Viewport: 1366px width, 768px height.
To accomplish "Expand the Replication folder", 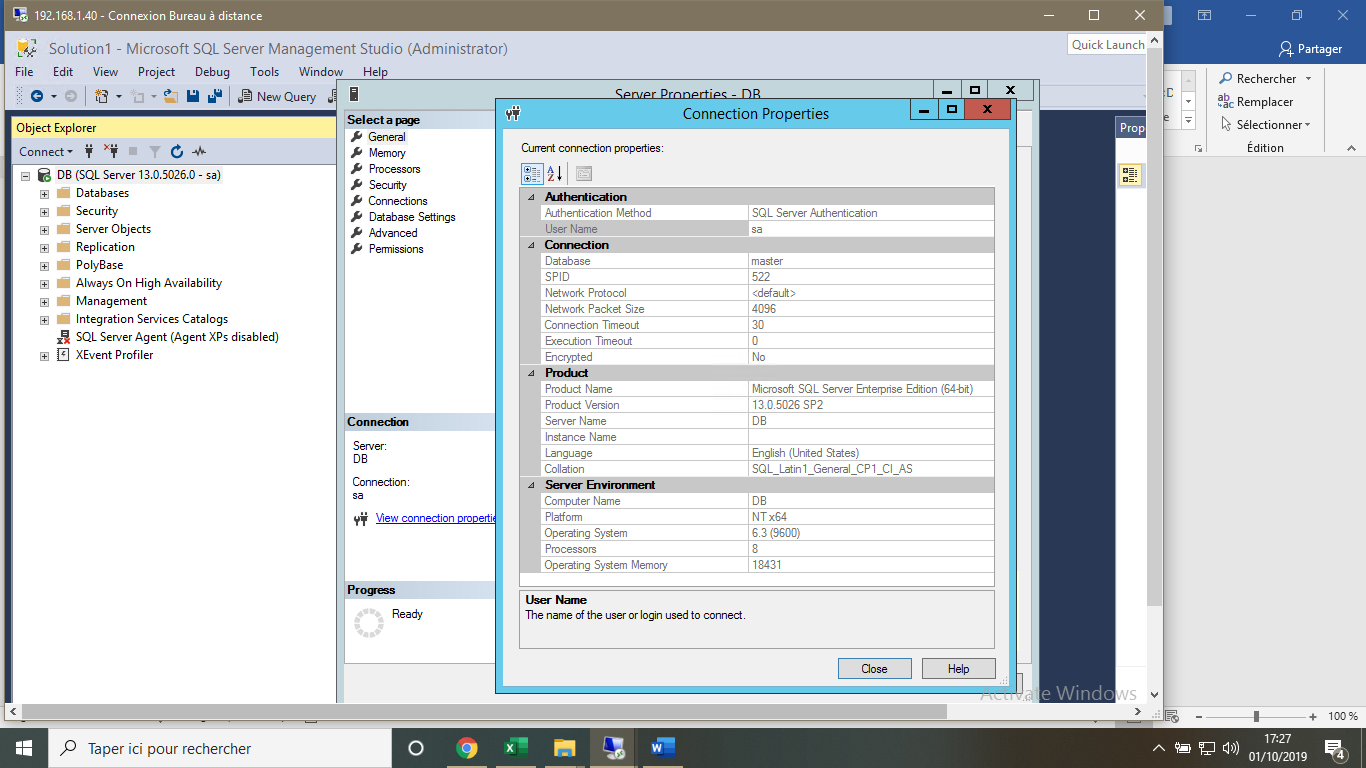I will [44, 247].
